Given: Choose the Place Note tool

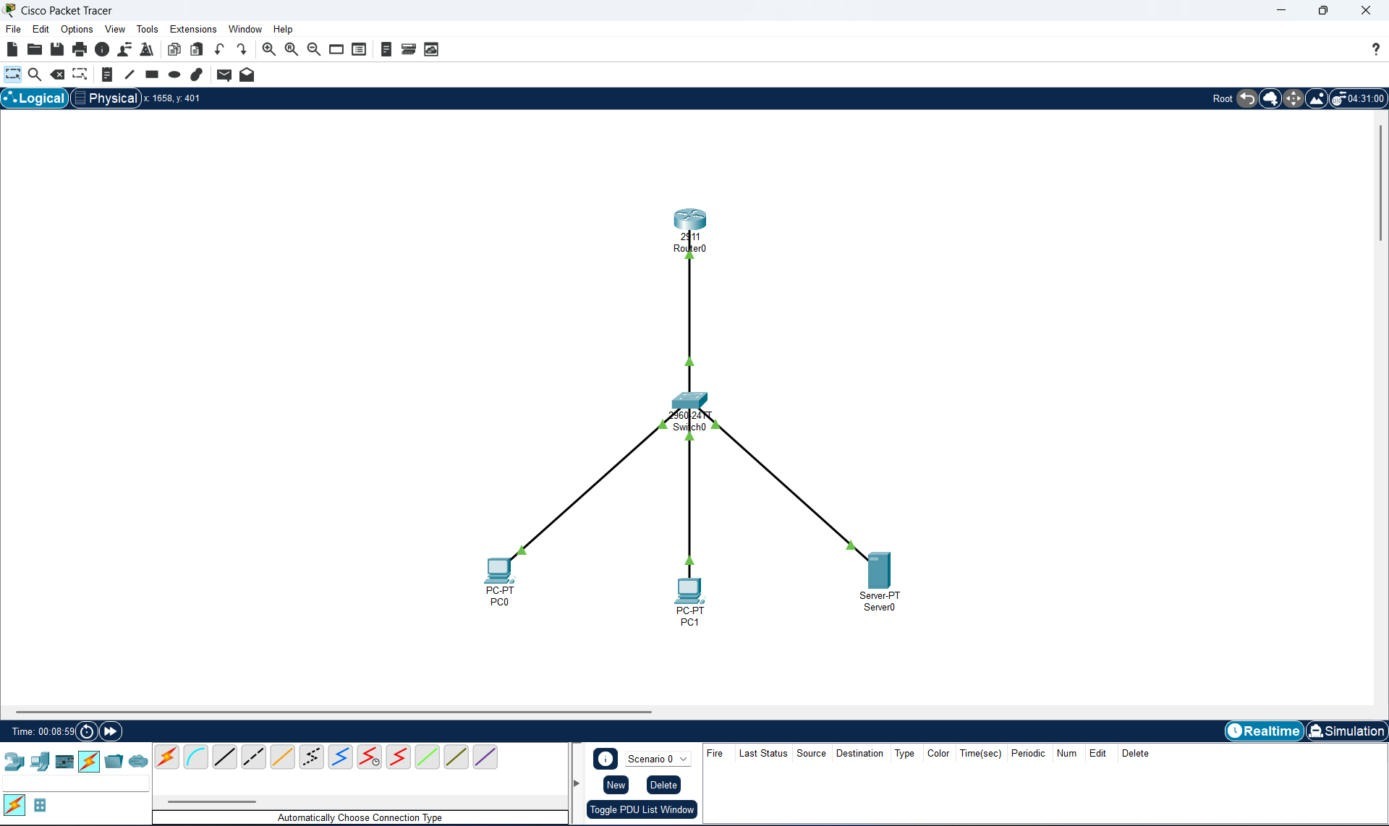Looking at the screenshot, I should (107, 74).
